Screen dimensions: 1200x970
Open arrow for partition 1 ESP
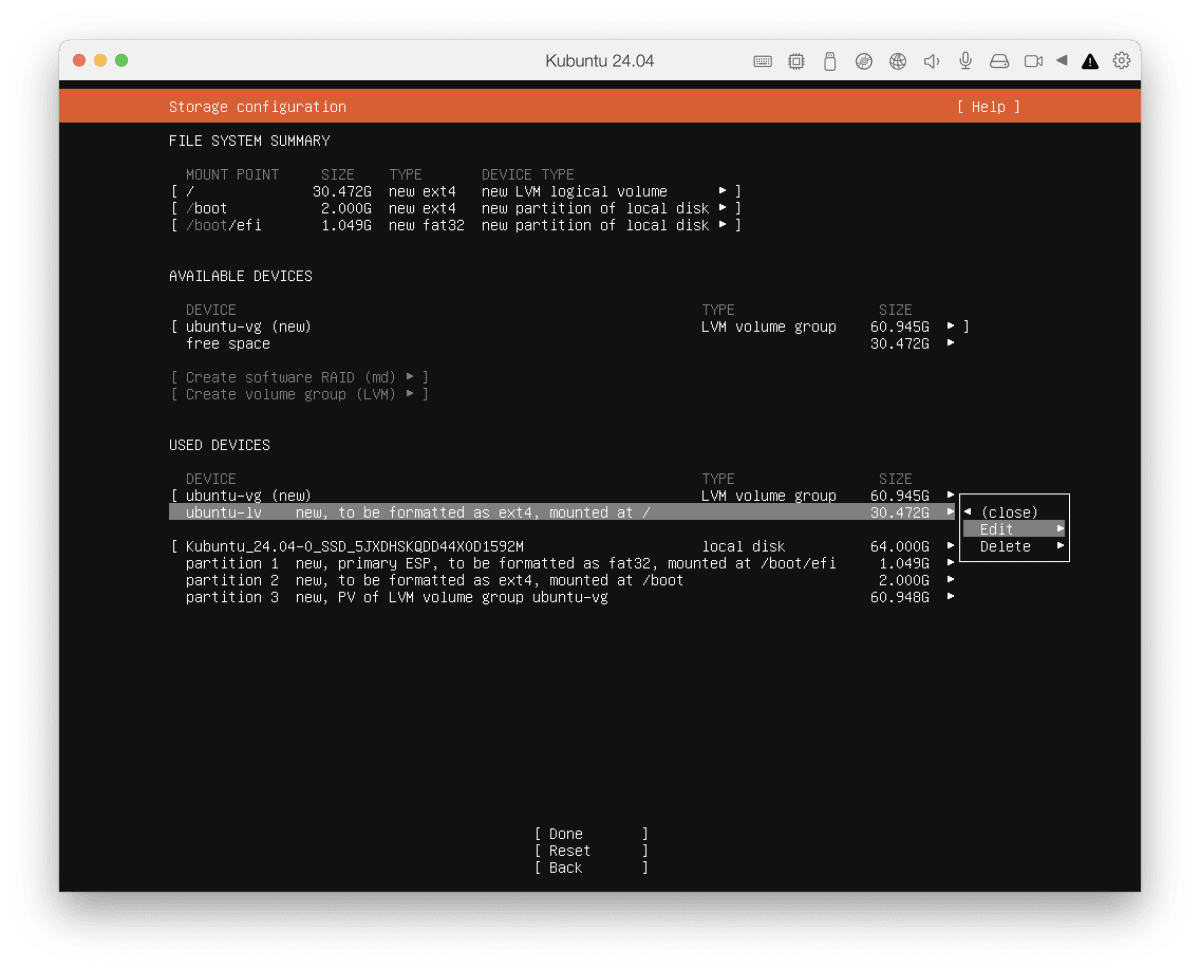pyautogui.click(x=951, y=563)
